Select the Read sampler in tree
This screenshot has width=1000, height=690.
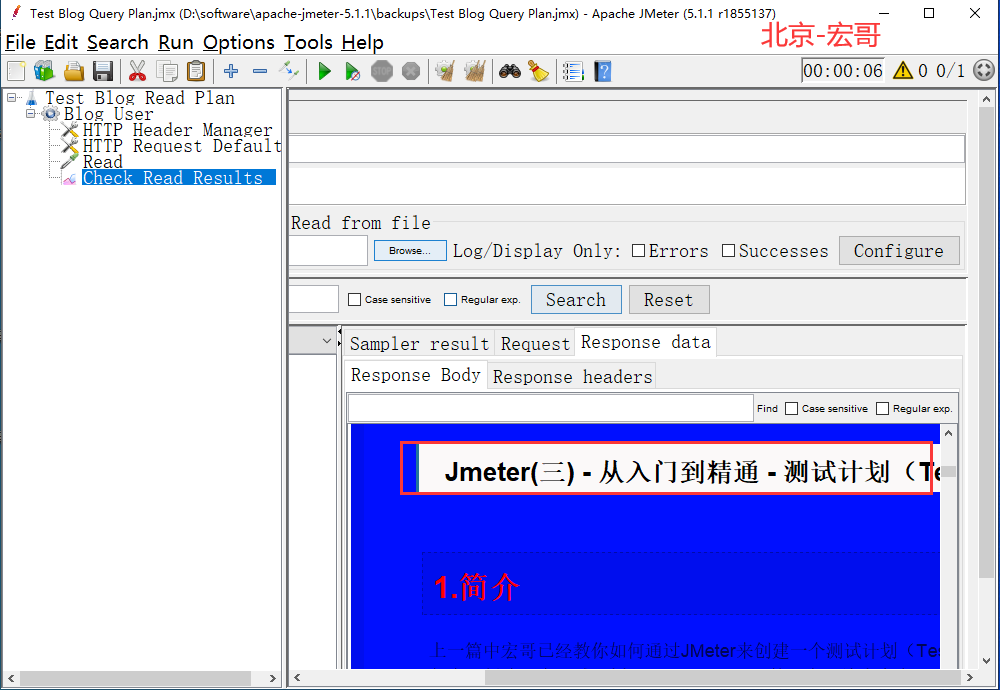point(102,162)
